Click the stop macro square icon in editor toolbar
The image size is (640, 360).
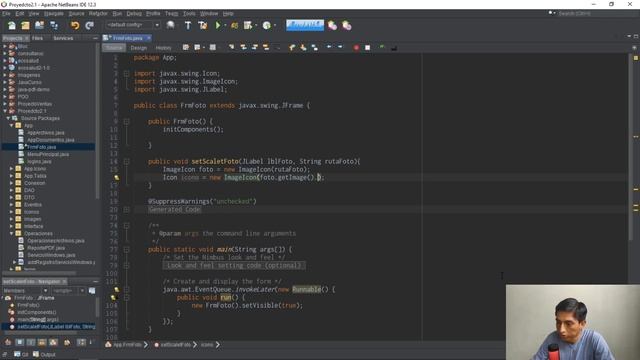(x=367, y=48)
